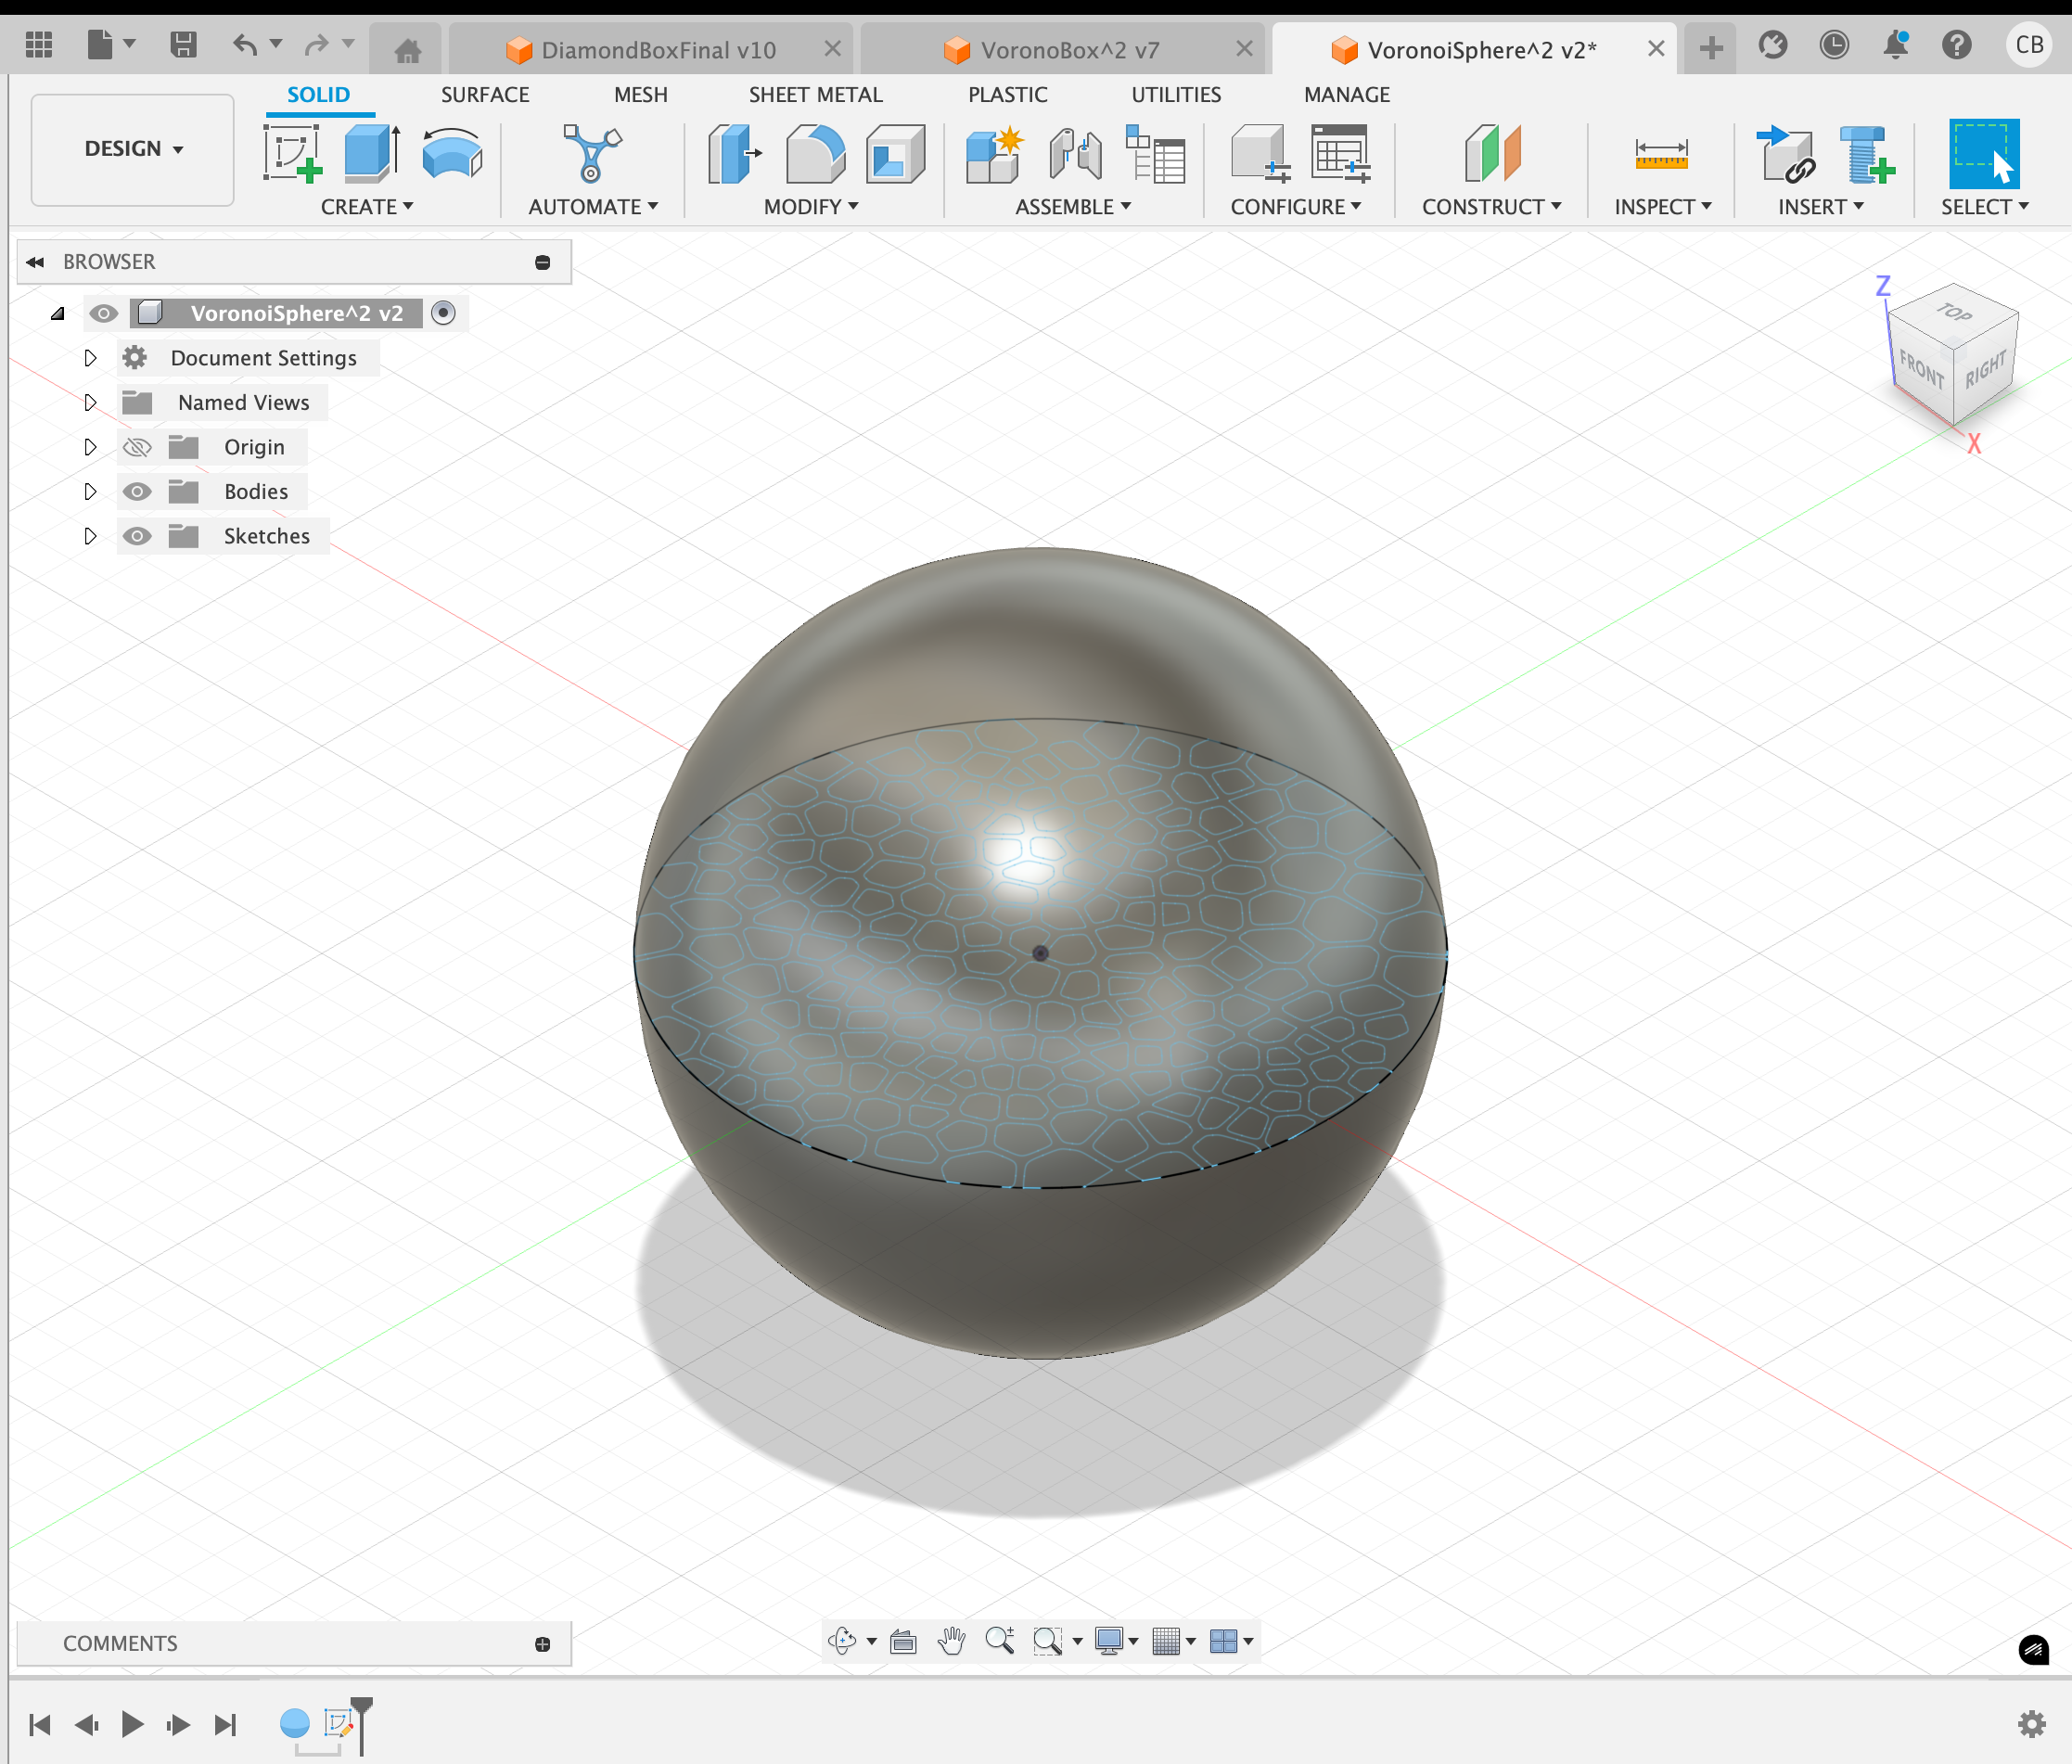Open the CONSTRUCT dropdown menu
The height and width of the screenshot is (1764, 2072).
click(1490, 207)
